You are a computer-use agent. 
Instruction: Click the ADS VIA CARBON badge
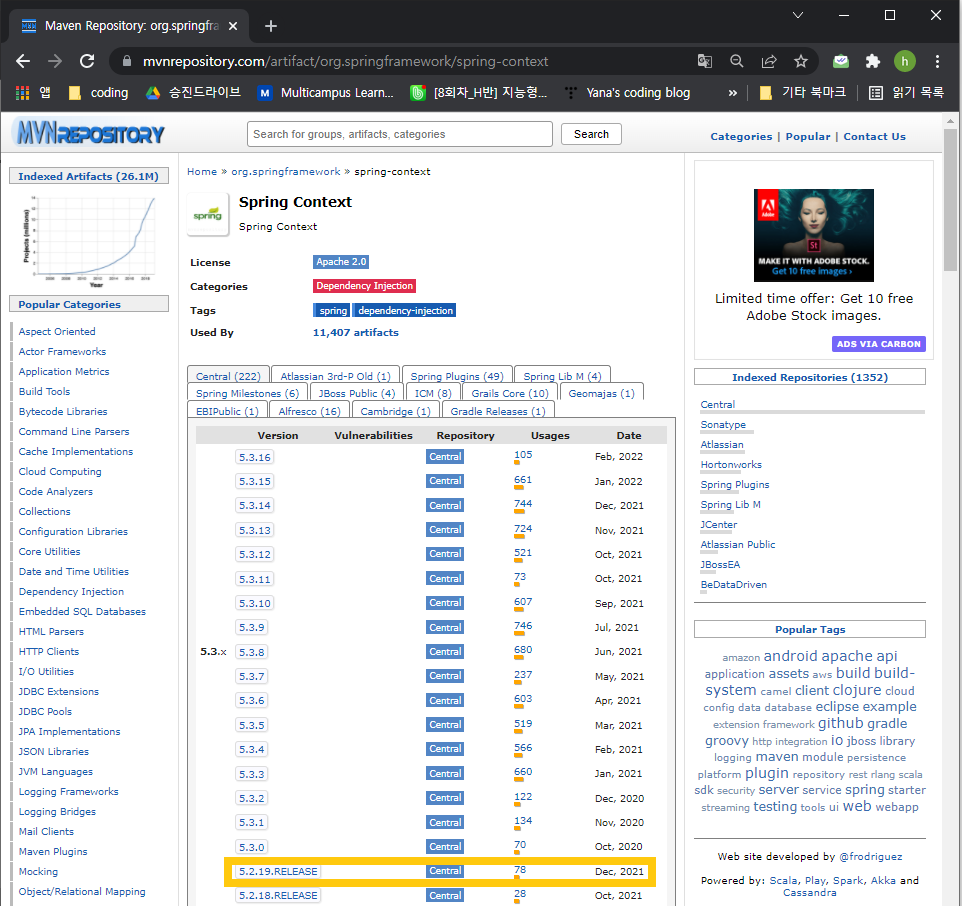[879, 344]
